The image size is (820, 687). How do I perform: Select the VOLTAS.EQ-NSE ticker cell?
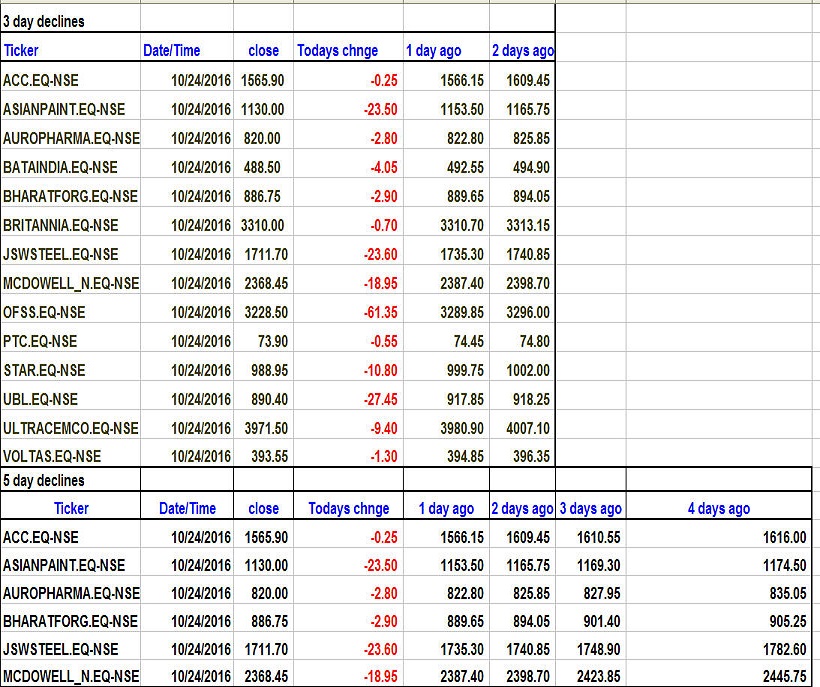(x=52, y=457)
